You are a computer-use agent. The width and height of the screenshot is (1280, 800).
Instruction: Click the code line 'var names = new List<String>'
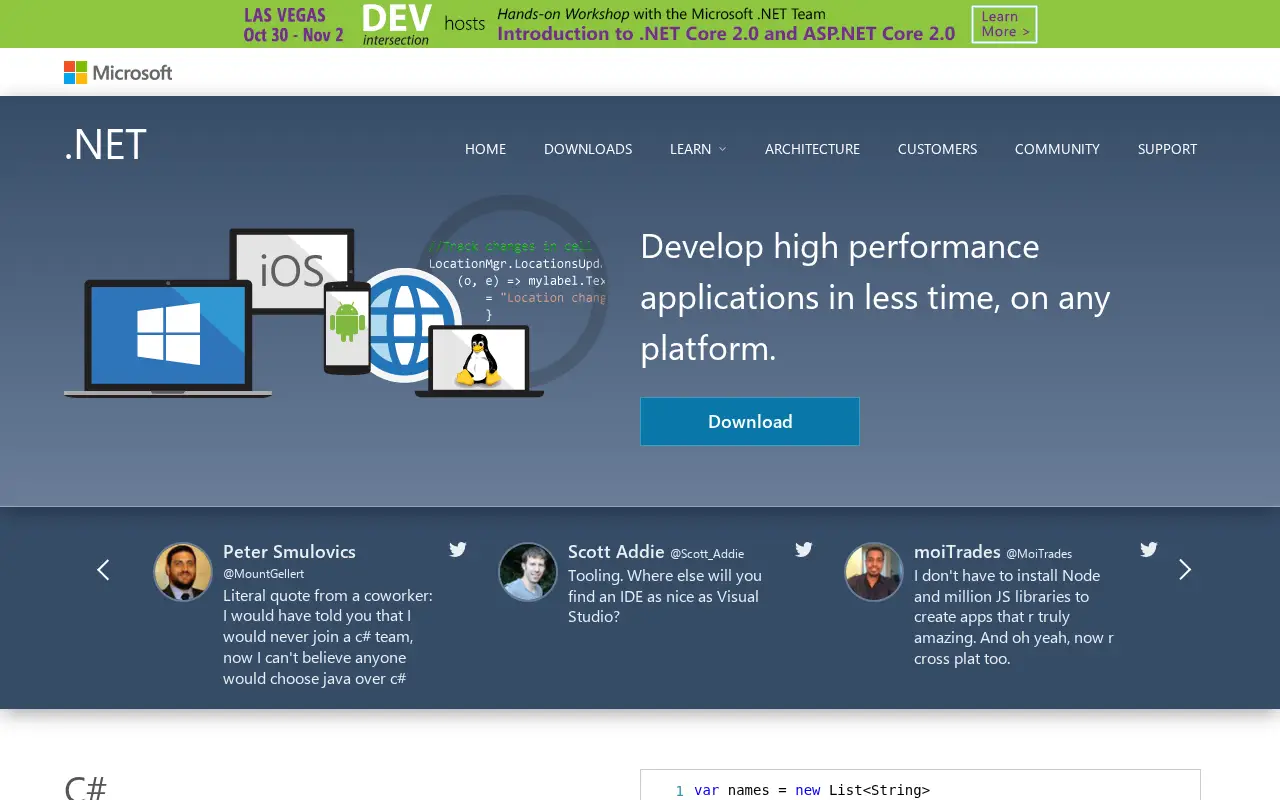812,790
